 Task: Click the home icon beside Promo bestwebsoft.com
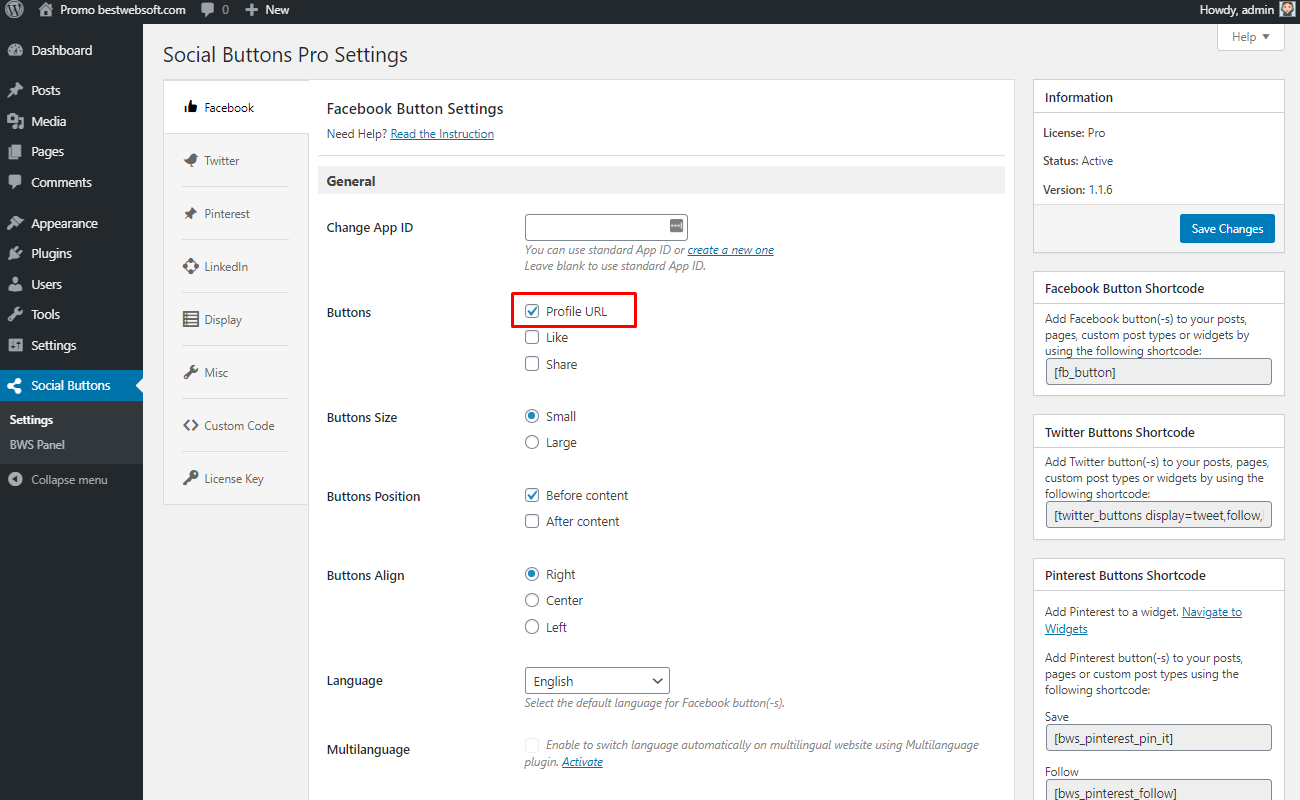[45, 9]
